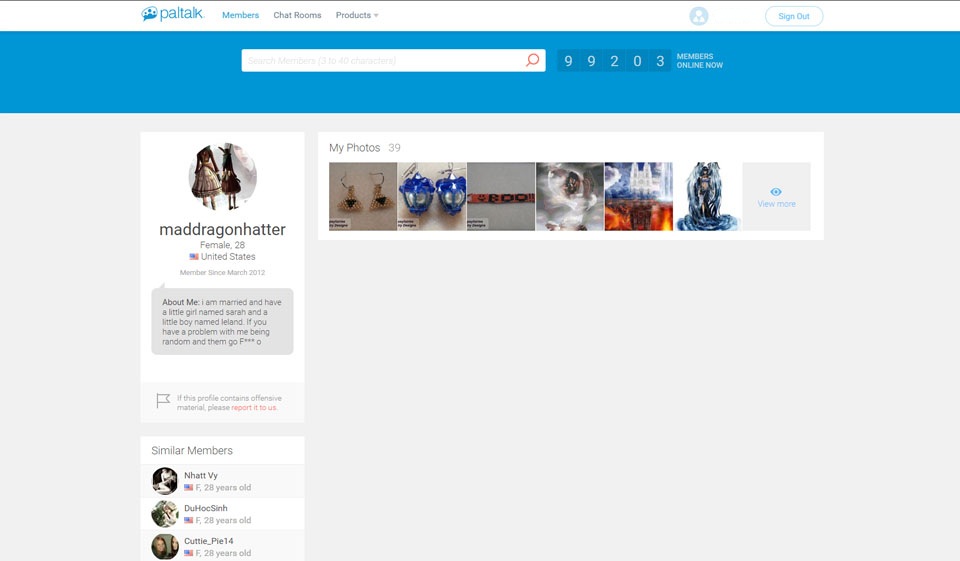
Task: Click the Paltalk logo icon
Action: click(150, 15)
